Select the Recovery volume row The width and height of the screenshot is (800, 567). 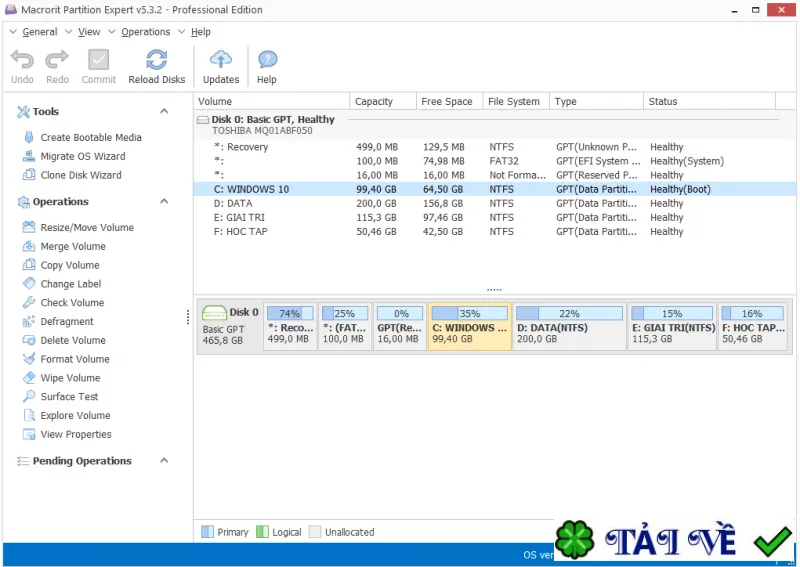pos(495,147)
